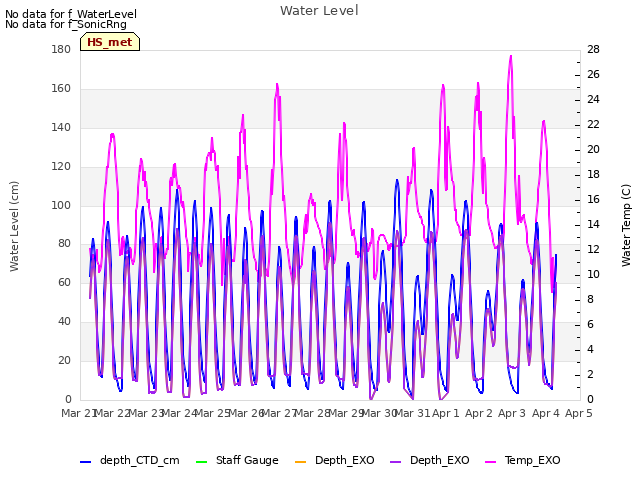Click the Mar 31 date label
The image size is (640, 480).
(413, 413)
